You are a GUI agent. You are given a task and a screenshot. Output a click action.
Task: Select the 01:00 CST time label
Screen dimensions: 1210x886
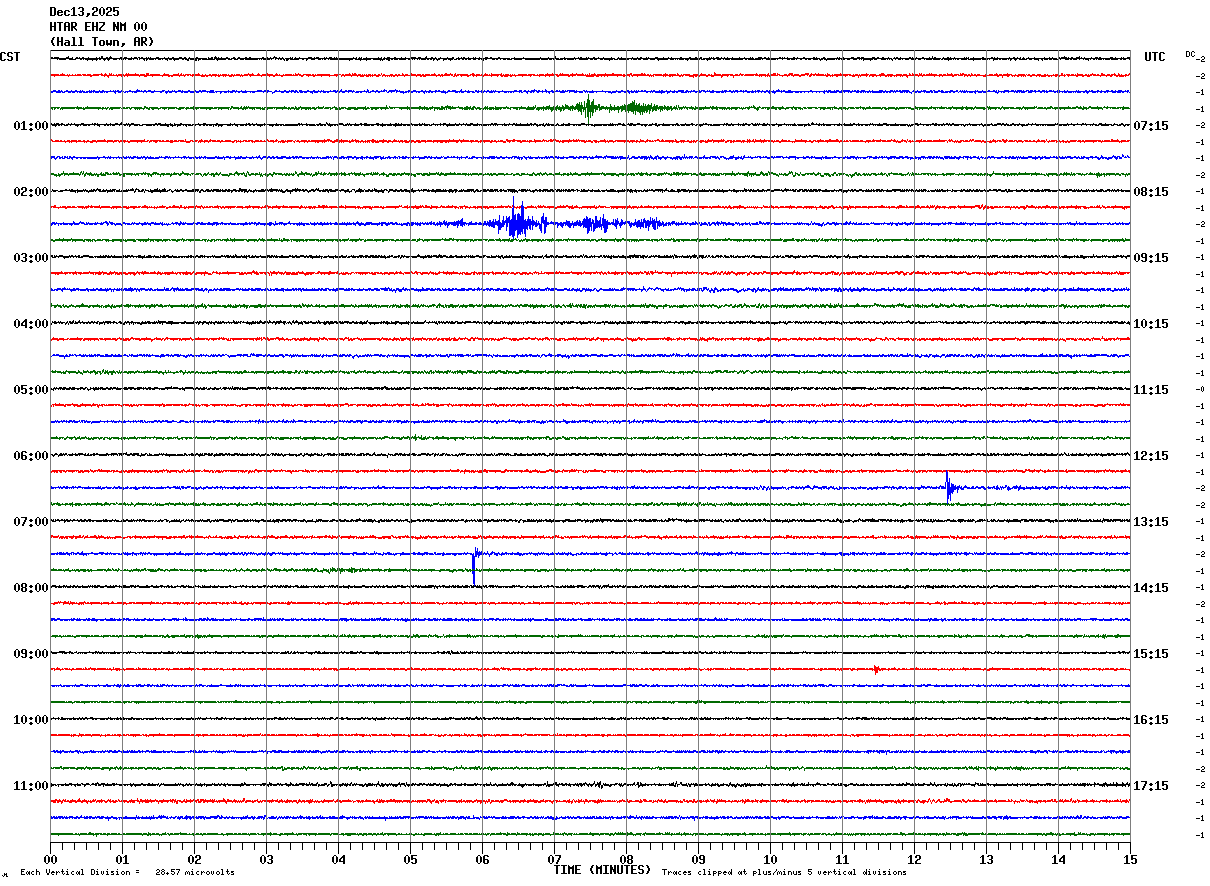pyautogui.click(x=30, y=126)
